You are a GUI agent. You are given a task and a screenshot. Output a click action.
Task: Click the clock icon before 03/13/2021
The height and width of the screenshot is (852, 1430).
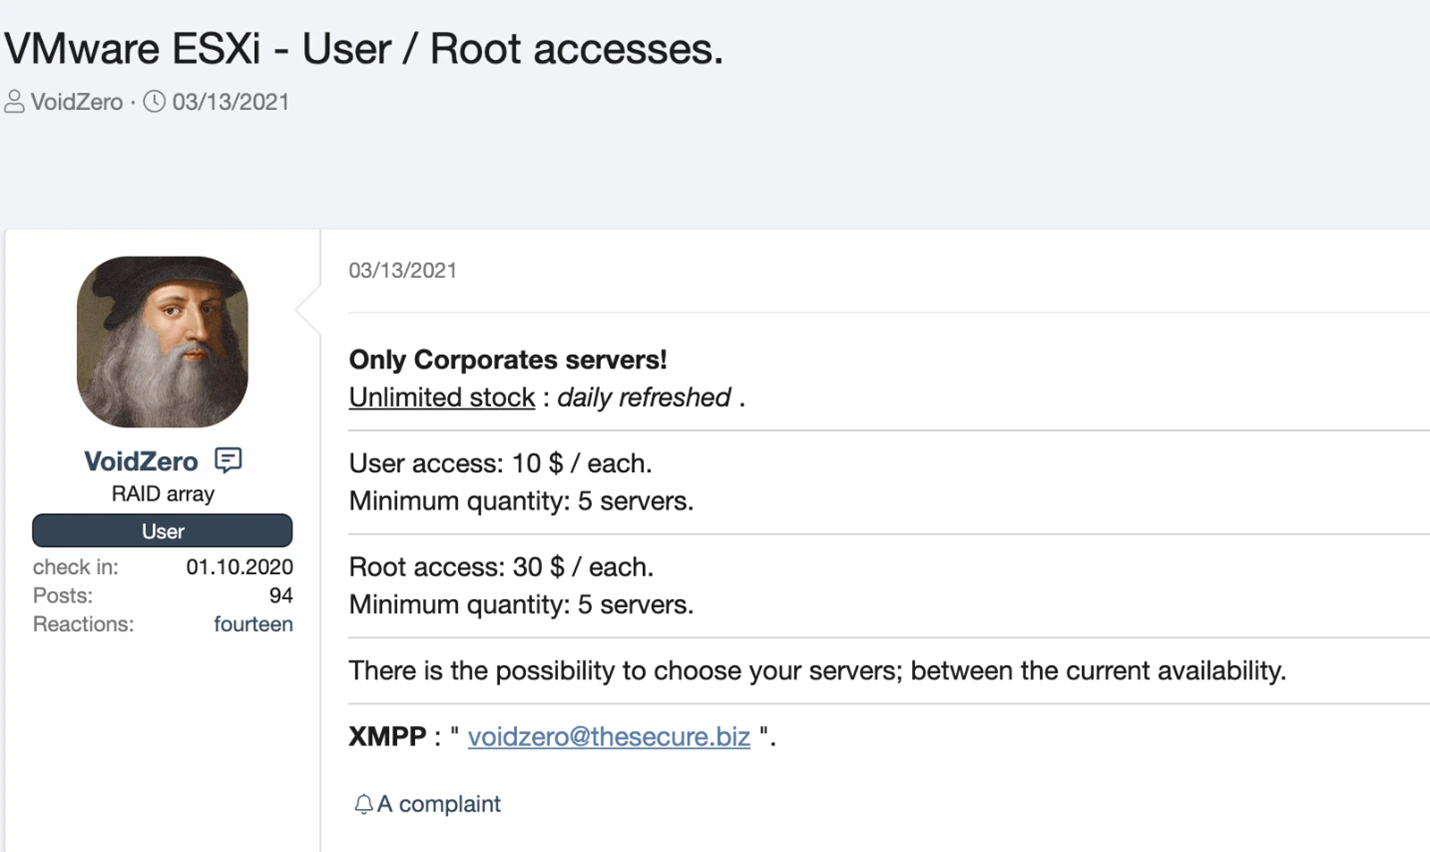pyautogui.click(x=154, y=102)
